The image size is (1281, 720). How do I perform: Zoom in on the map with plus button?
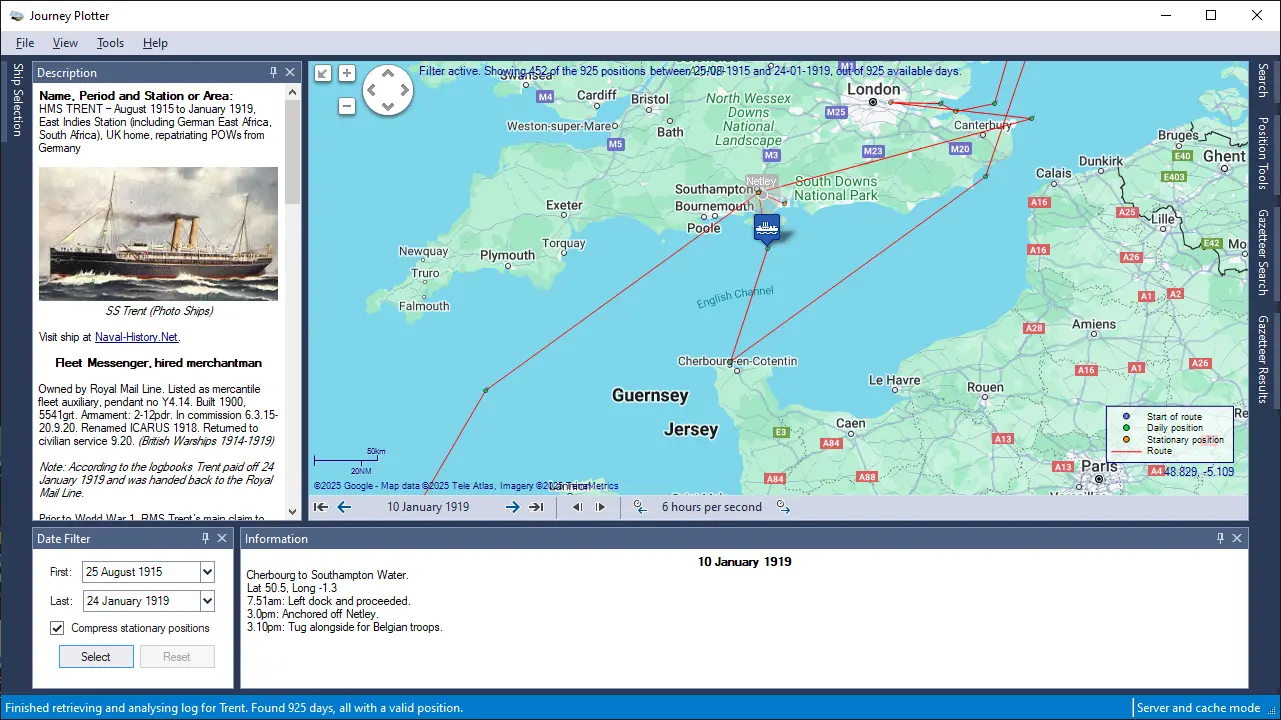click(x=347, y=73)
